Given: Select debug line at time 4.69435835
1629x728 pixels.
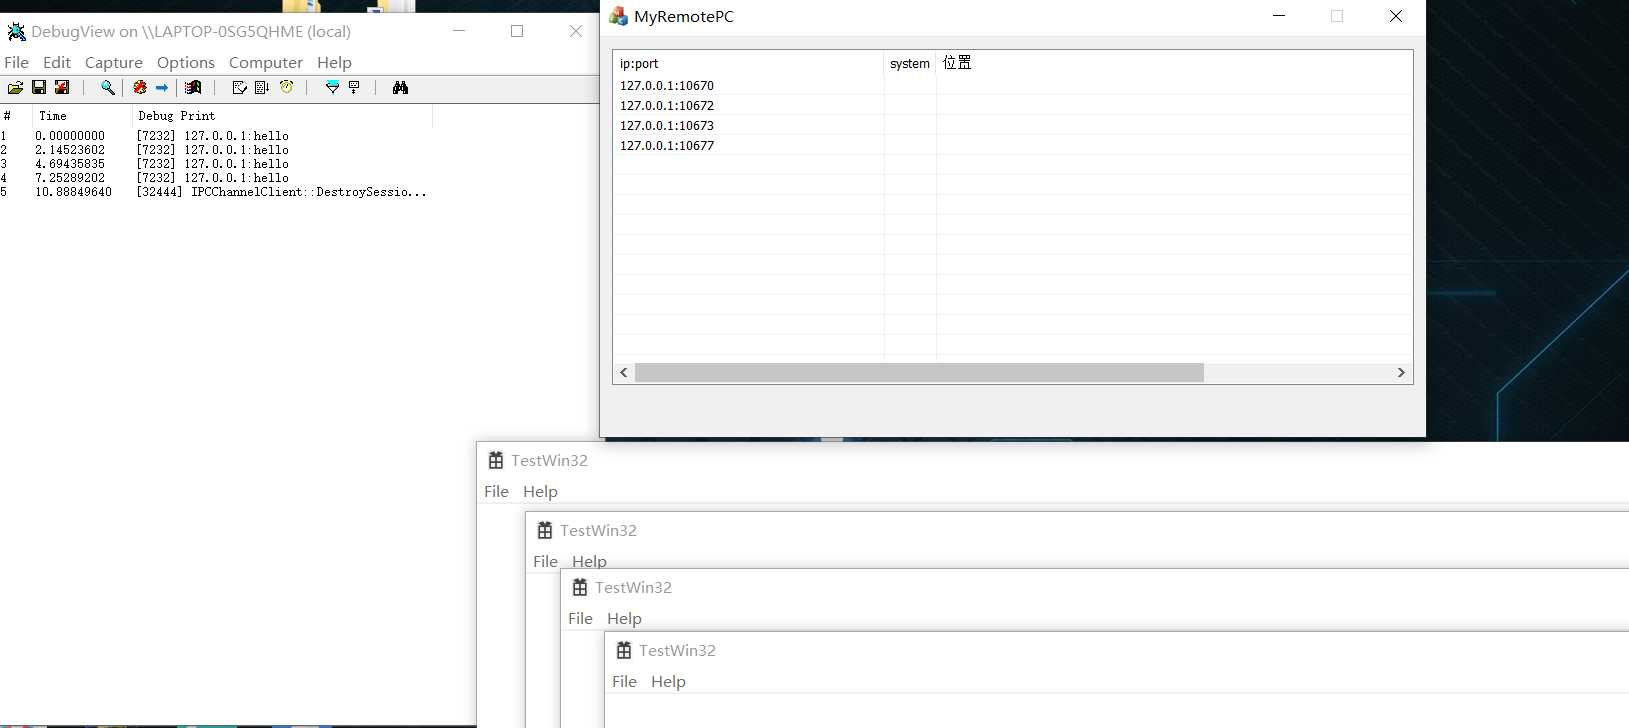Looking at the screenshot, I should point(215,164).
